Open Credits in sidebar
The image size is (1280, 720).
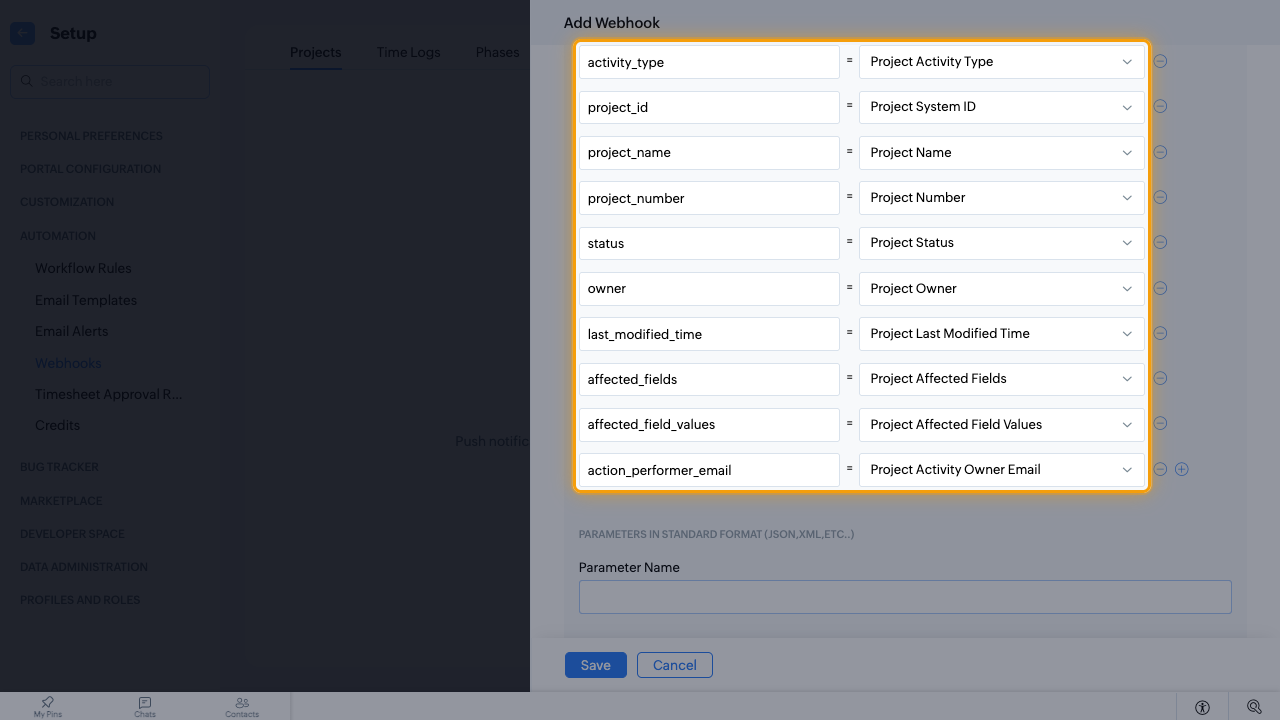click(57, 425)
